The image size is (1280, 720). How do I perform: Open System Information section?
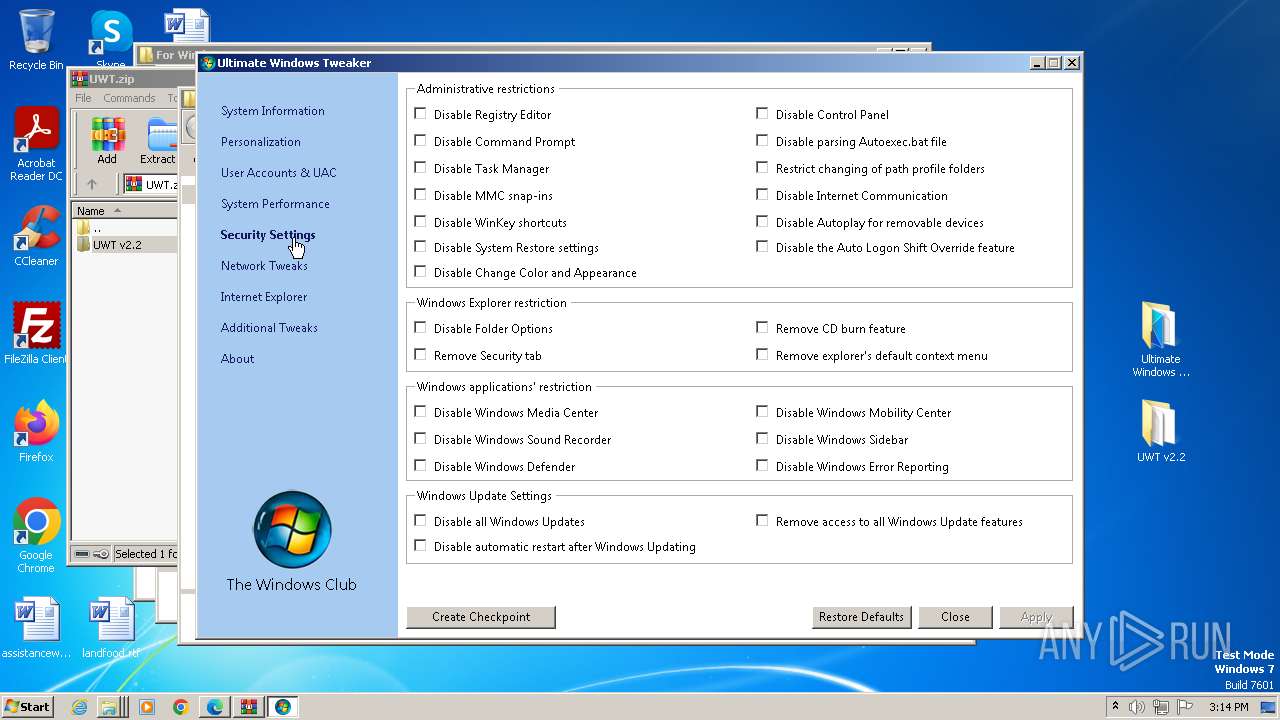[x=272, y=111]
